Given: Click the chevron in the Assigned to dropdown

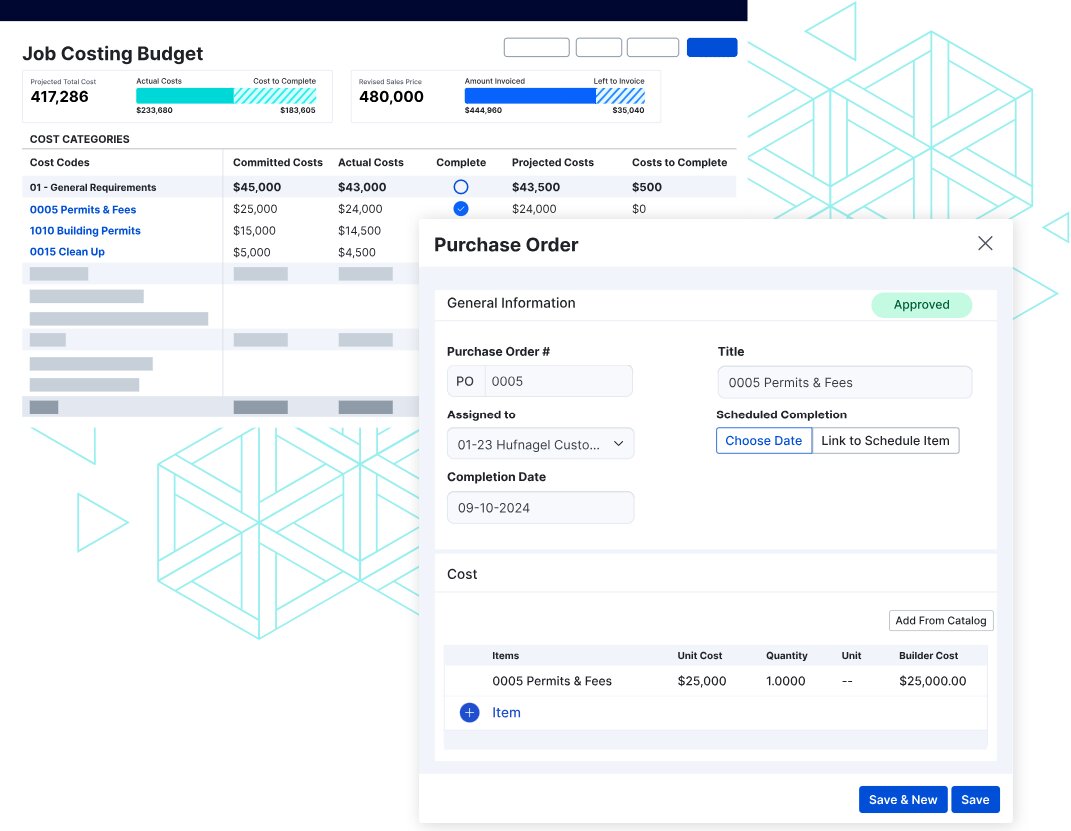Looking at the screenshot, I should pyautogui.click(x=618, y=443).
